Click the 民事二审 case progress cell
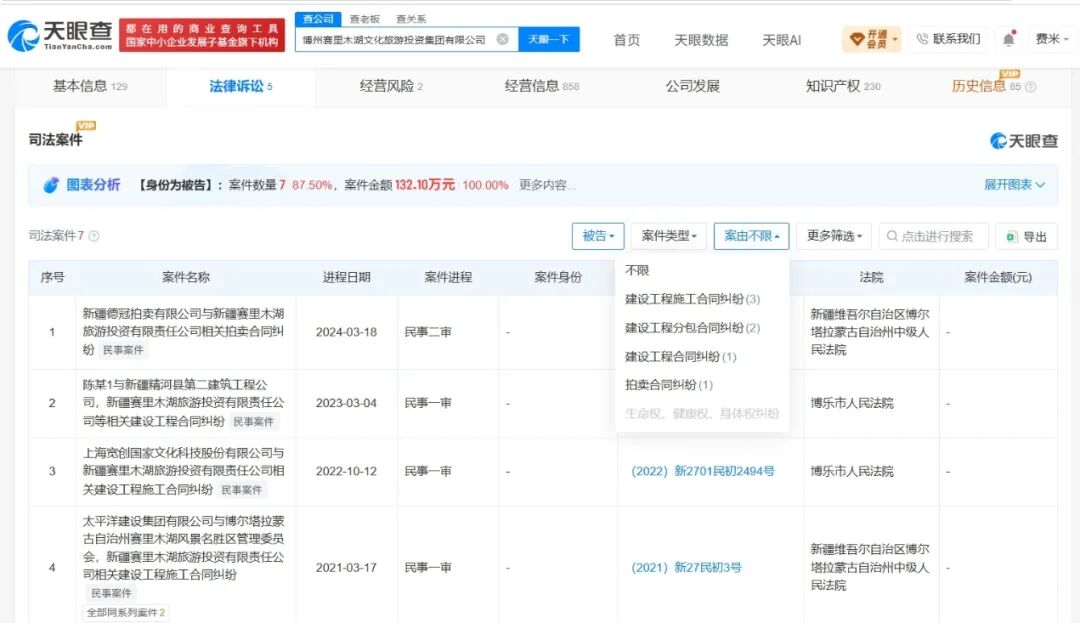 click(x=428, y=332)
